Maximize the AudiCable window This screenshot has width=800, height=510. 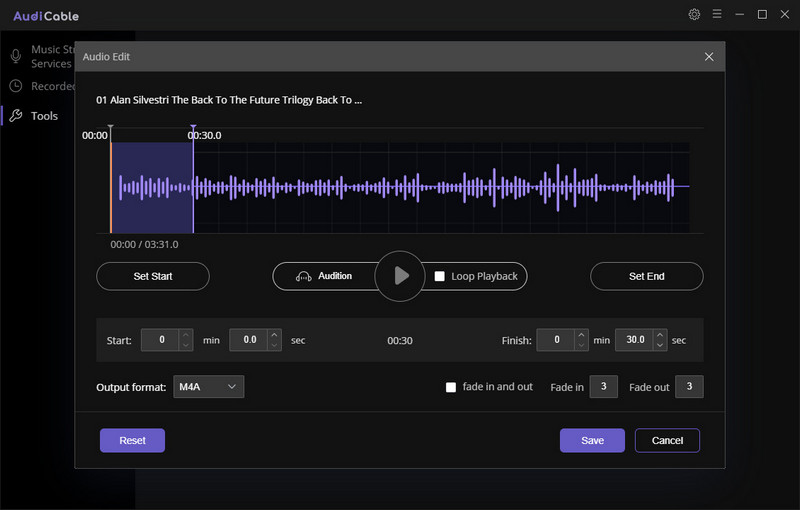coord(762,14)
